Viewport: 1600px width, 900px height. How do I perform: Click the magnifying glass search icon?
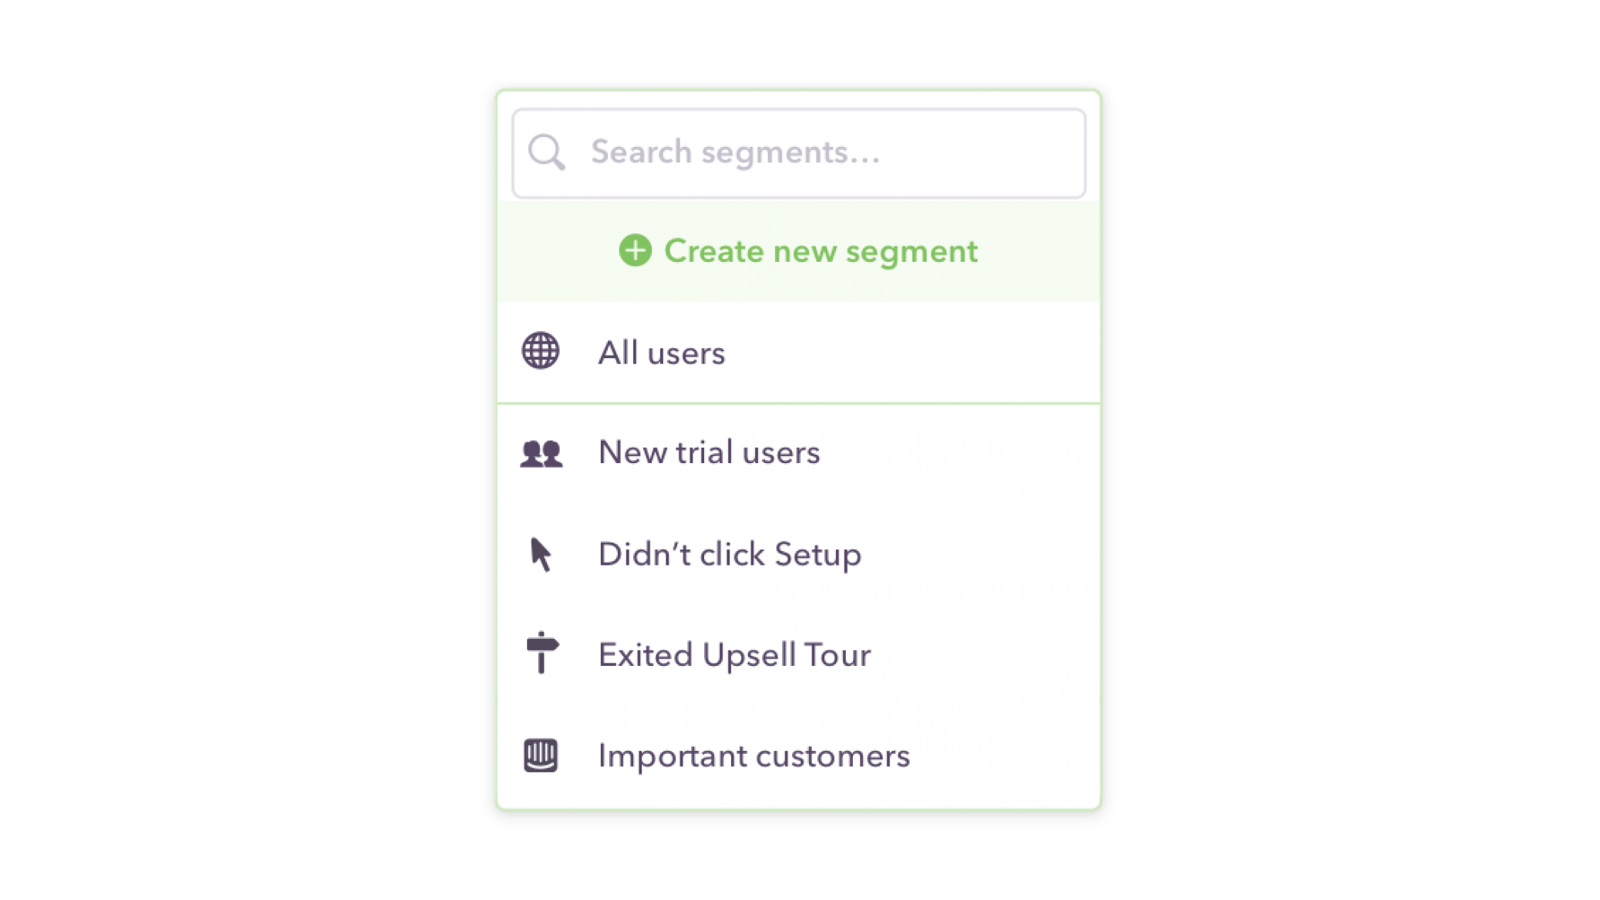[x=546, y=152]
